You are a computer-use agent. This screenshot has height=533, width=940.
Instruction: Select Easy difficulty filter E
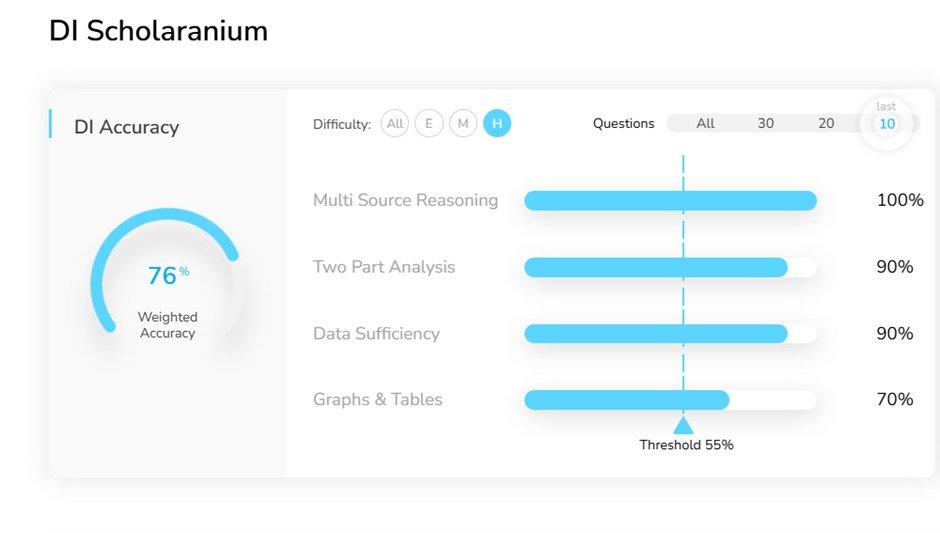429,124
